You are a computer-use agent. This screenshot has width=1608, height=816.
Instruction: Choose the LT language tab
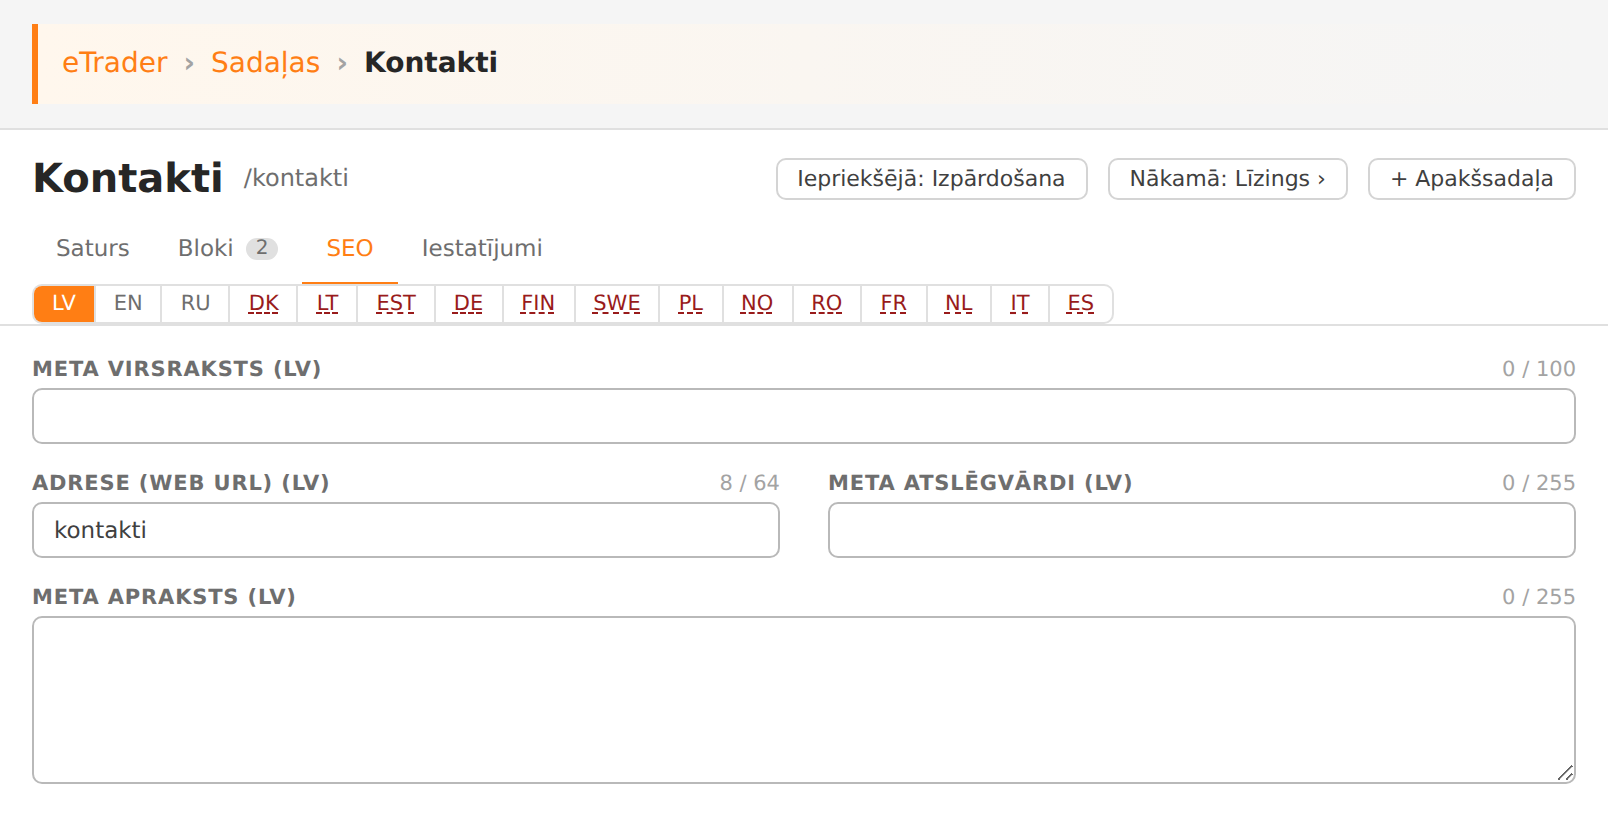coord(327,303)
